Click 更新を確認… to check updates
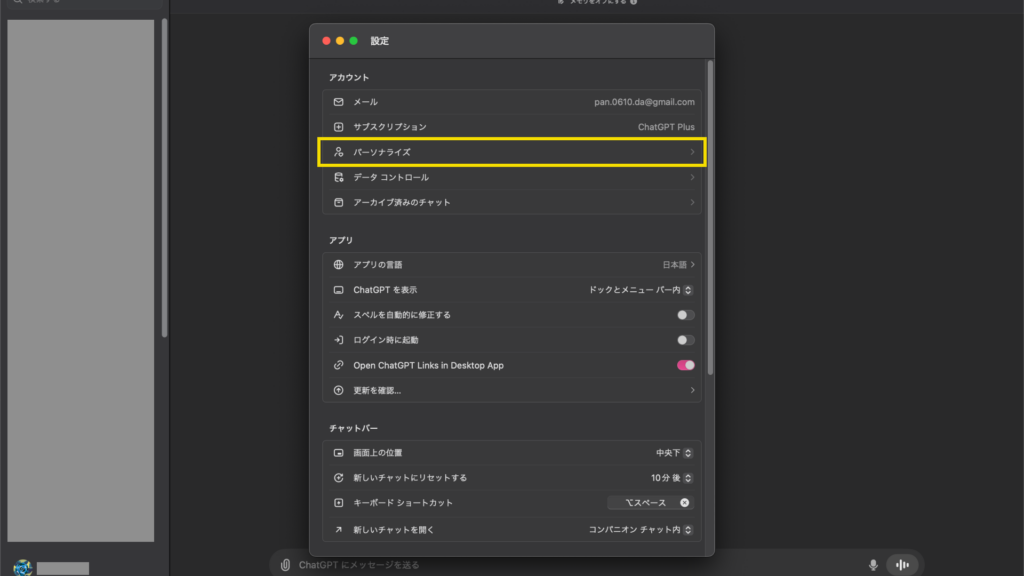The height and width of the screenshot is (576, 1024). click(512, 390)
